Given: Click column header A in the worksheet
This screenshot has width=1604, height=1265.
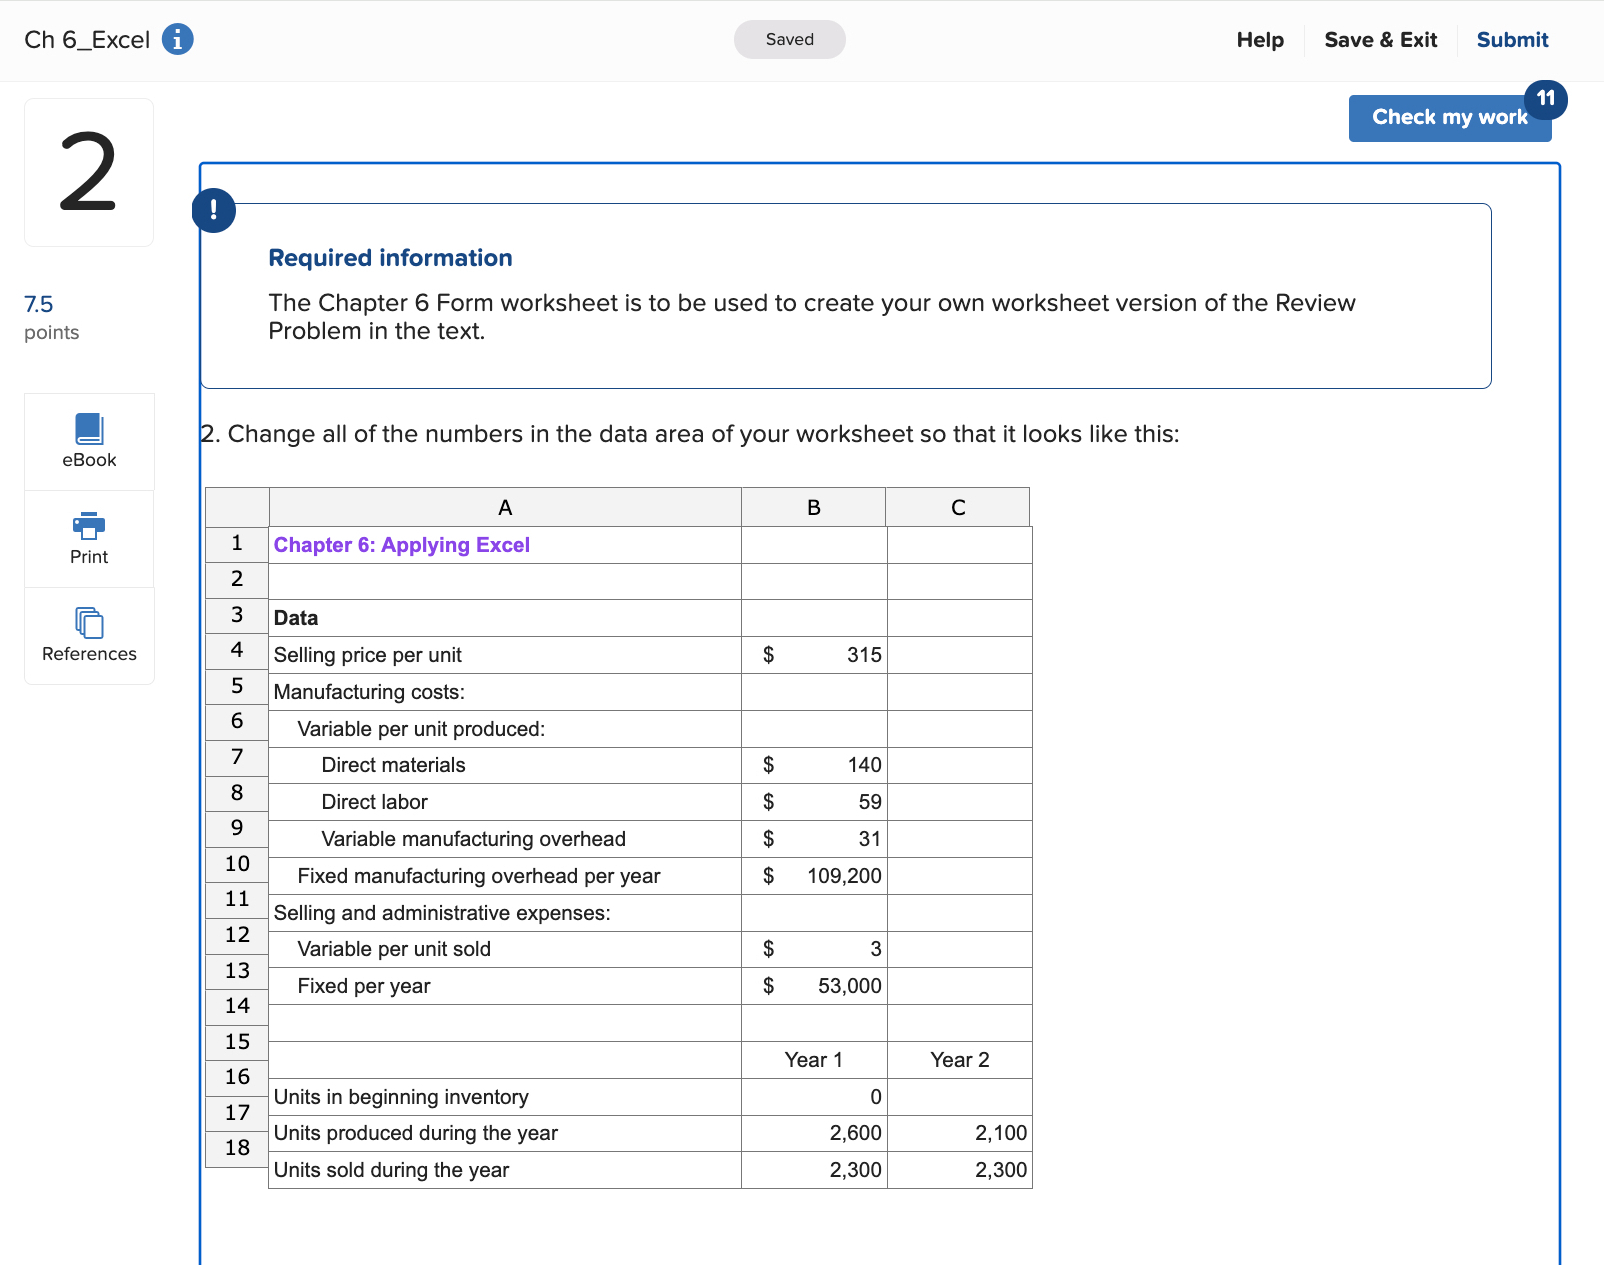Looking at the screenshot, I should click(504, 507).
